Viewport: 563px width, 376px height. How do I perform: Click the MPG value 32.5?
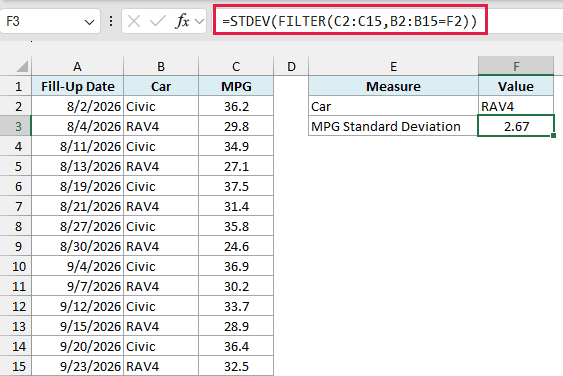(236, 366)
